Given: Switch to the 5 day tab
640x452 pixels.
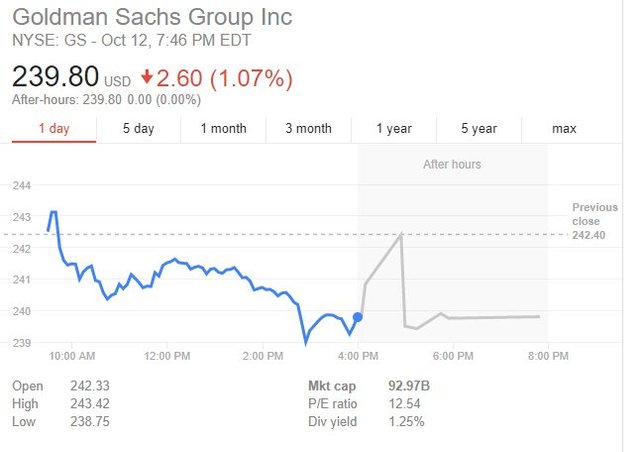Looking at the screenshot, I should (x=138, y=128).
